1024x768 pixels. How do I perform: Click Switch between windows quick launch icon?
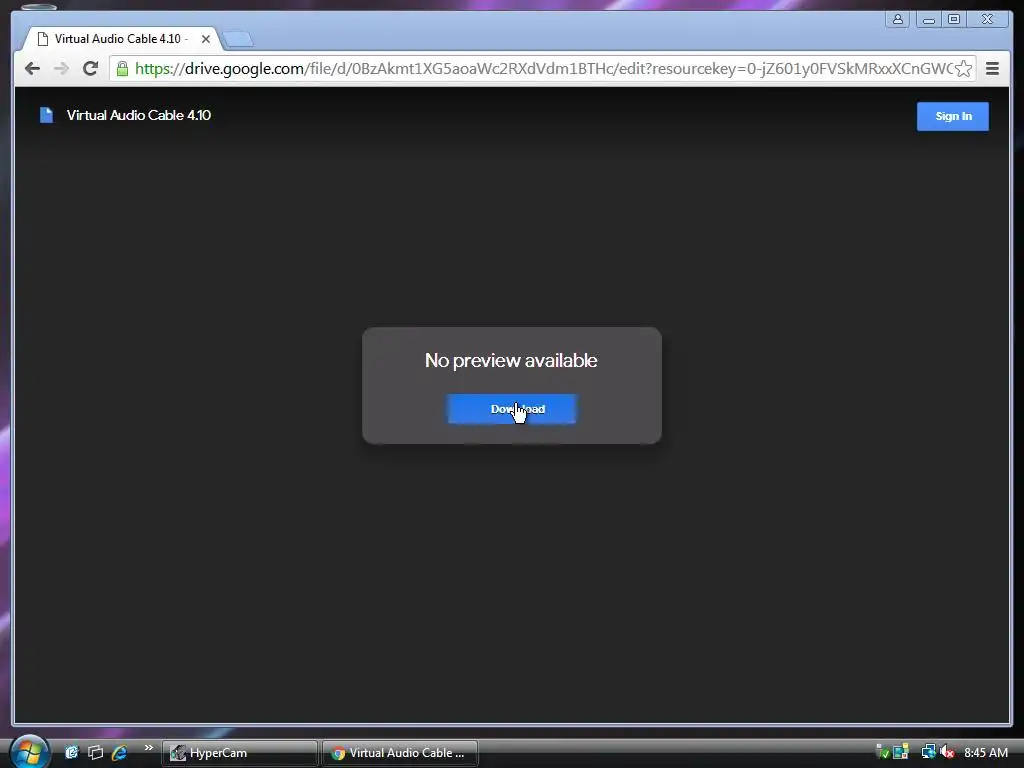point(95,752)
